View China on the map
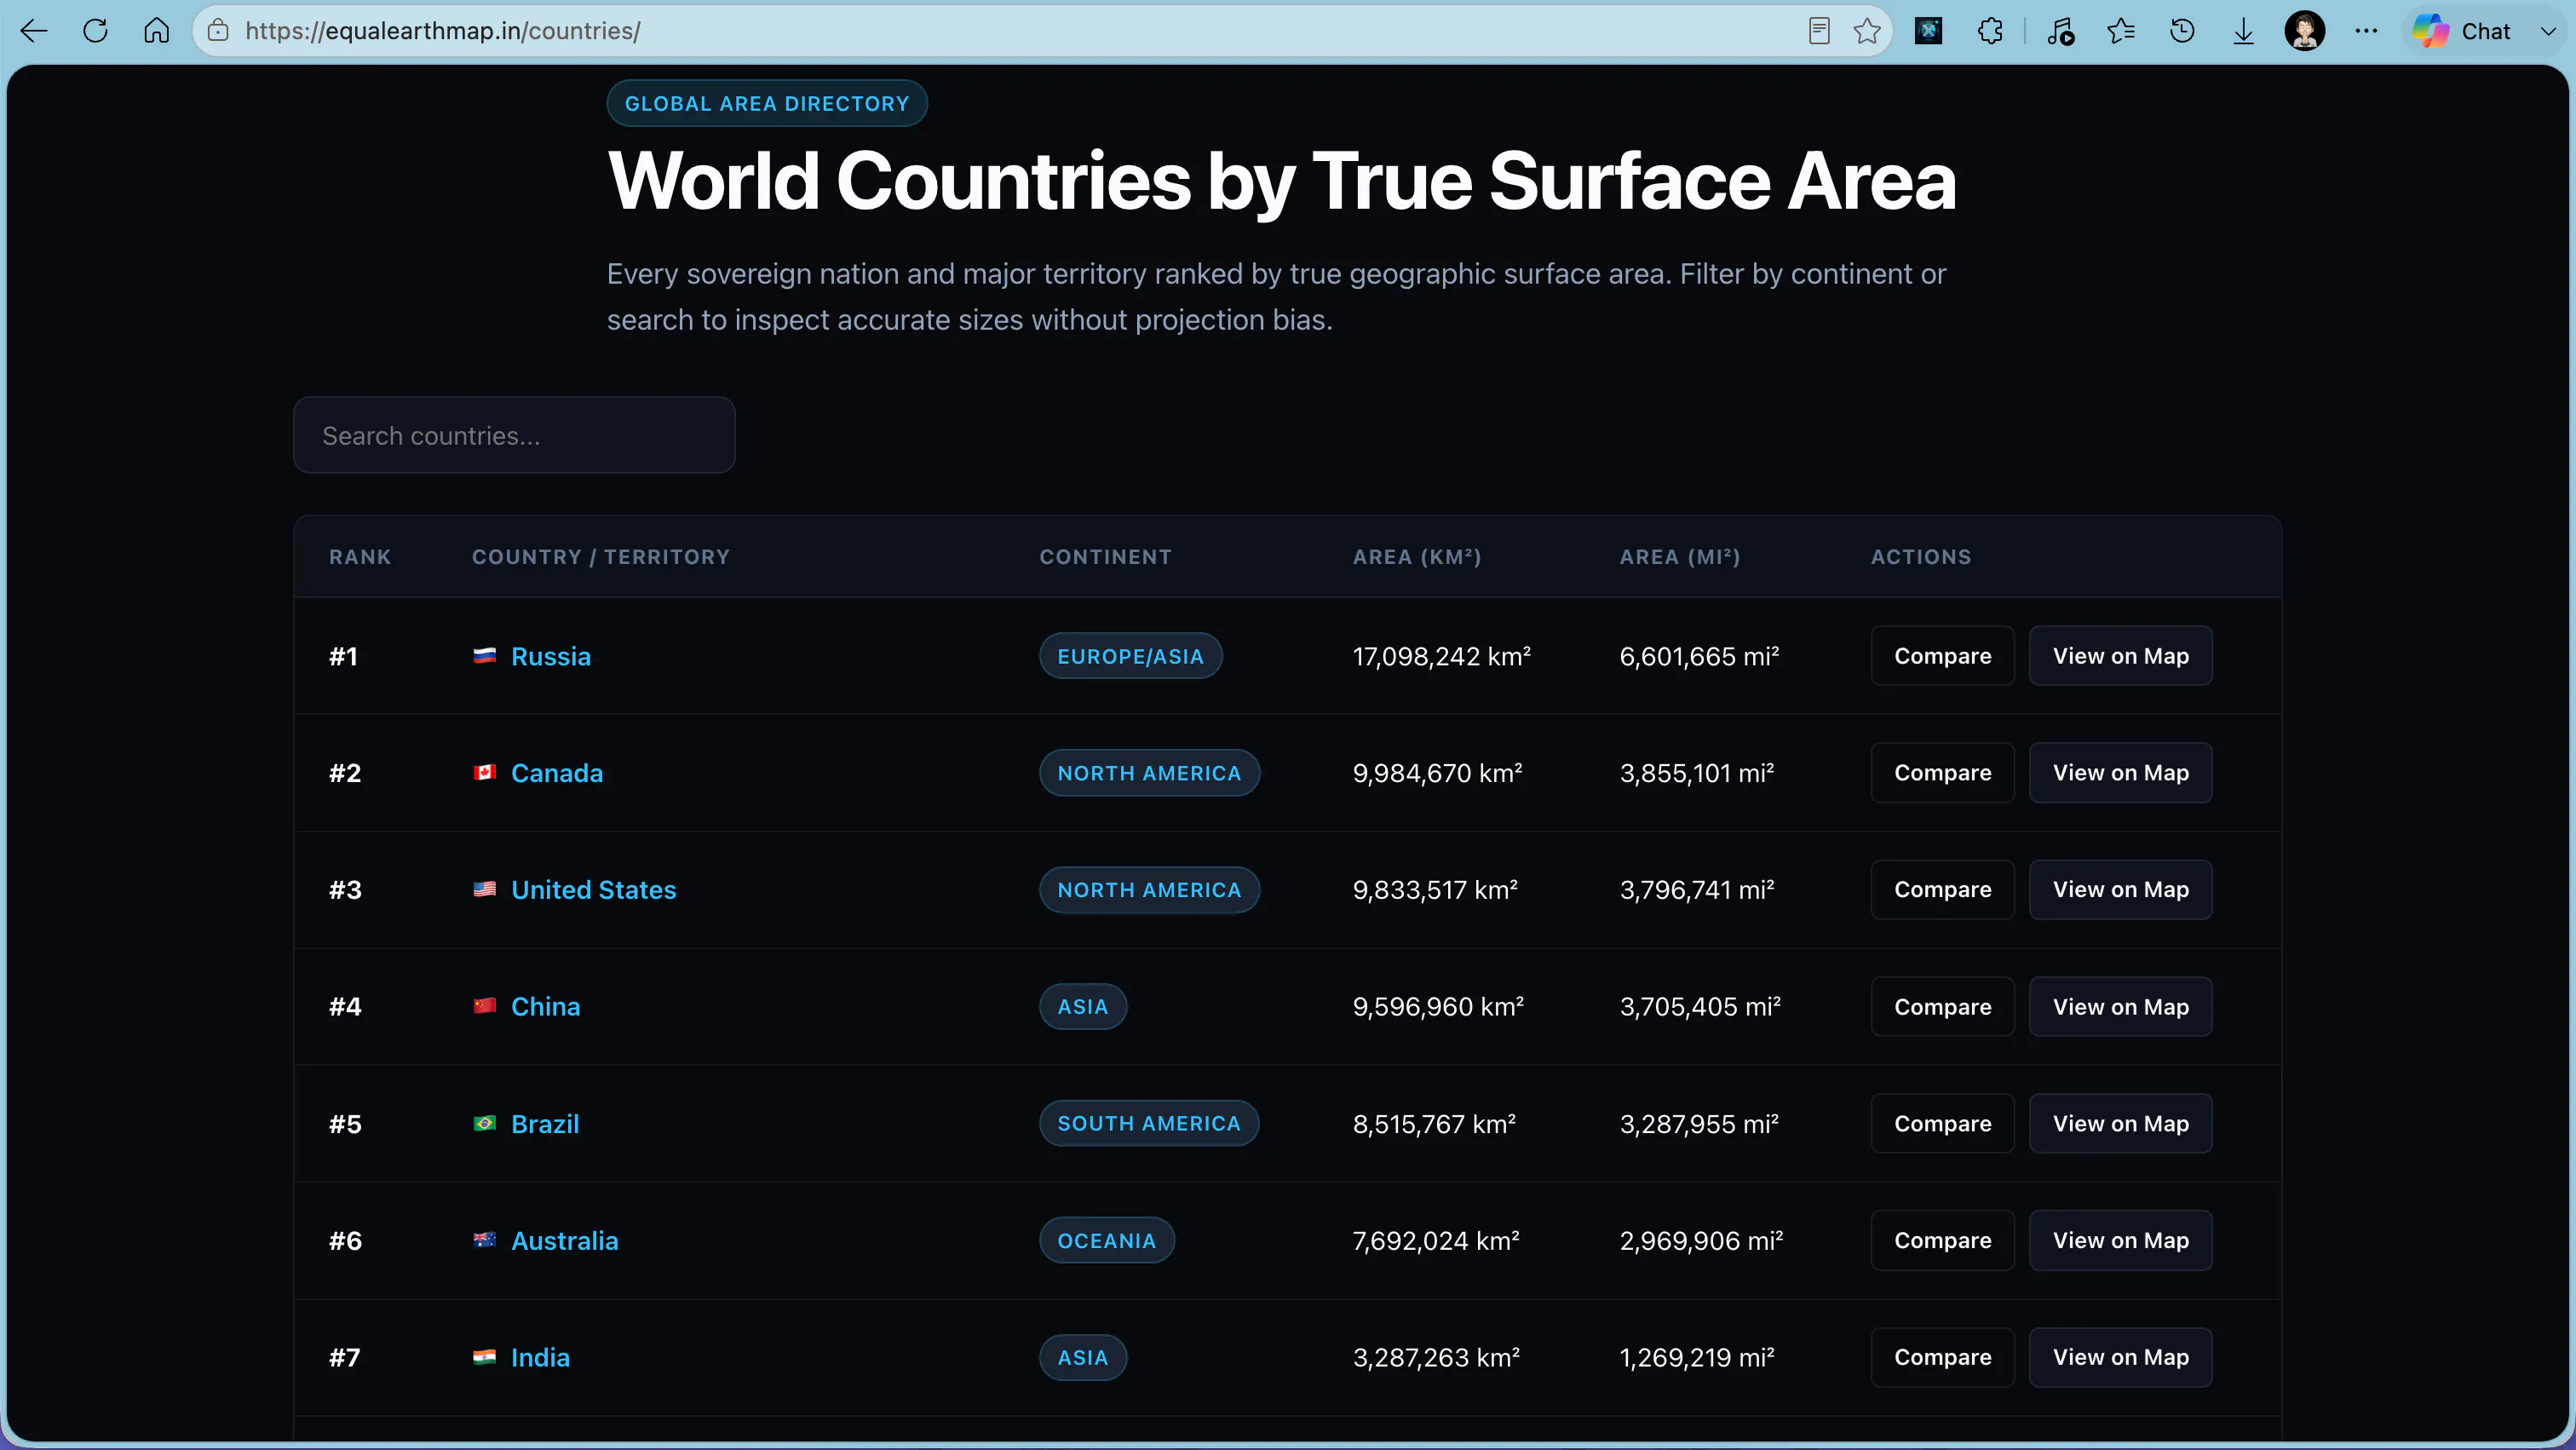The image size is (2576, 1450). [2120, 1007]
